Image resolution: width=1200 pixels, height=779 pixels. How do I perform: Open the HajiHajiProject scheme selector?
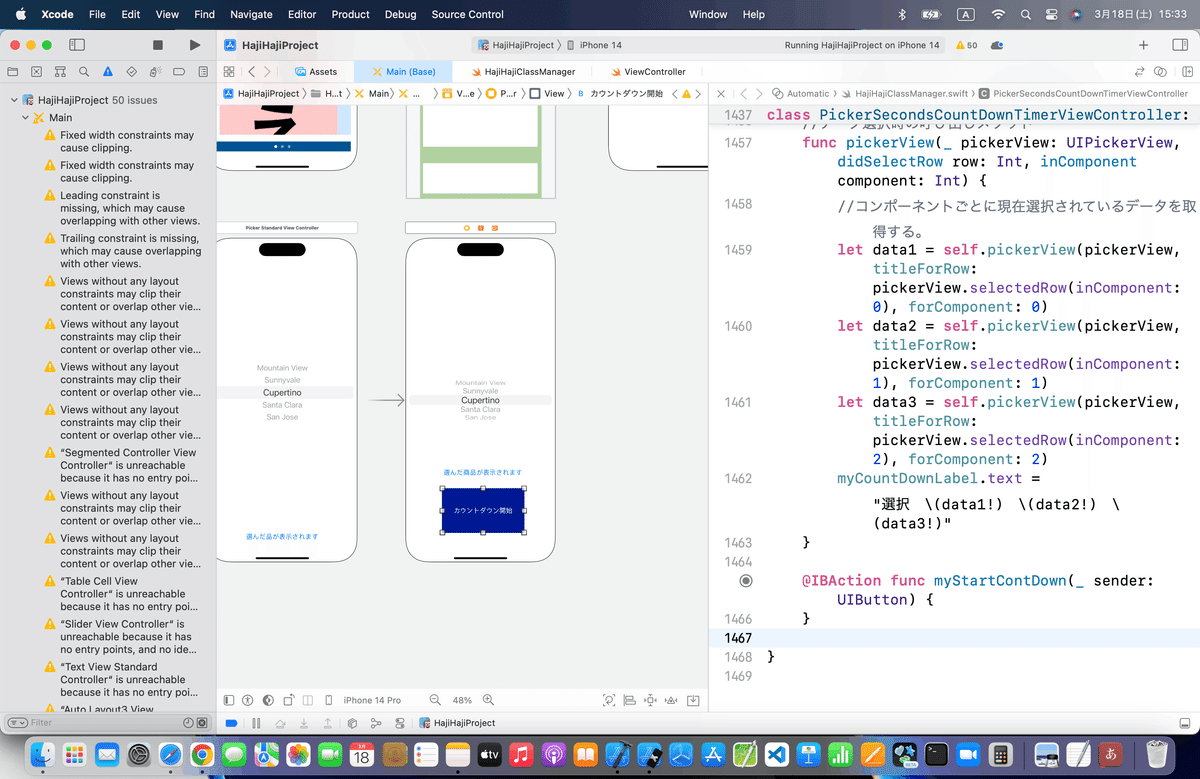[x=514, y=45]
